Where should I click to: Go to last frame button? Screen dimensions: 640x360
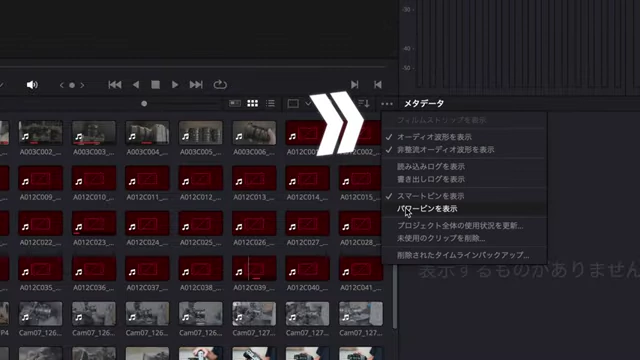pyautogui.click(x=196, y=85)
